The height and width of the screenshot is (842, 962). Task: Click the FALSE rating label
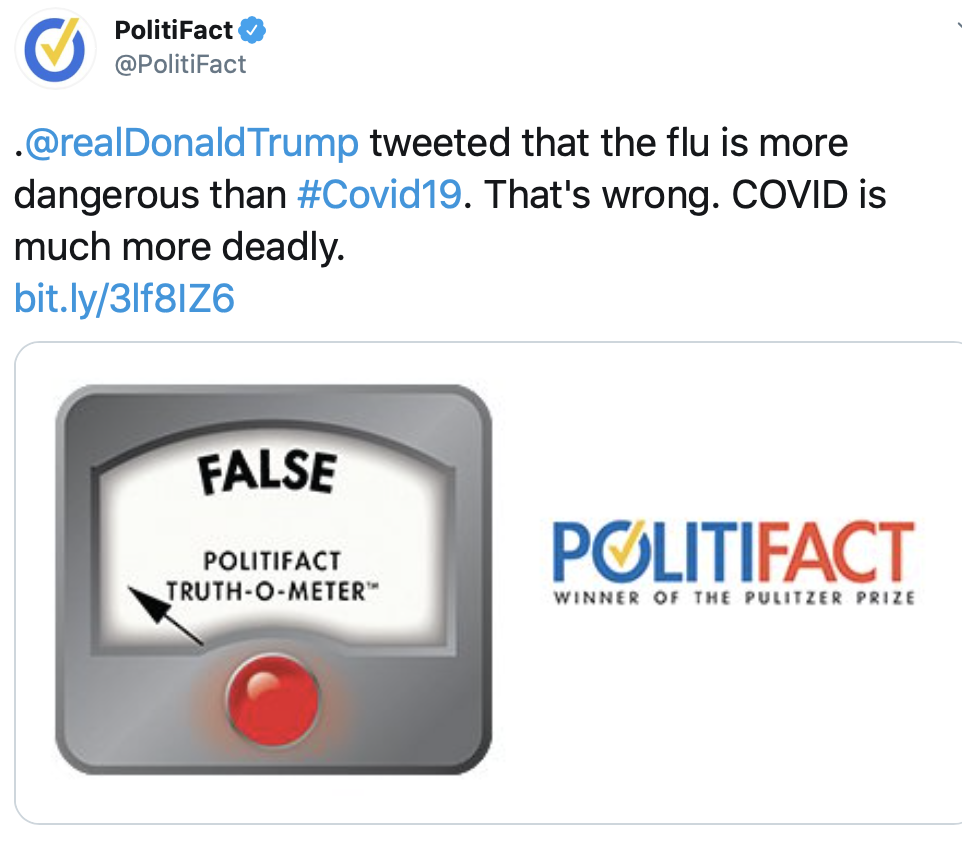point(266,472)
